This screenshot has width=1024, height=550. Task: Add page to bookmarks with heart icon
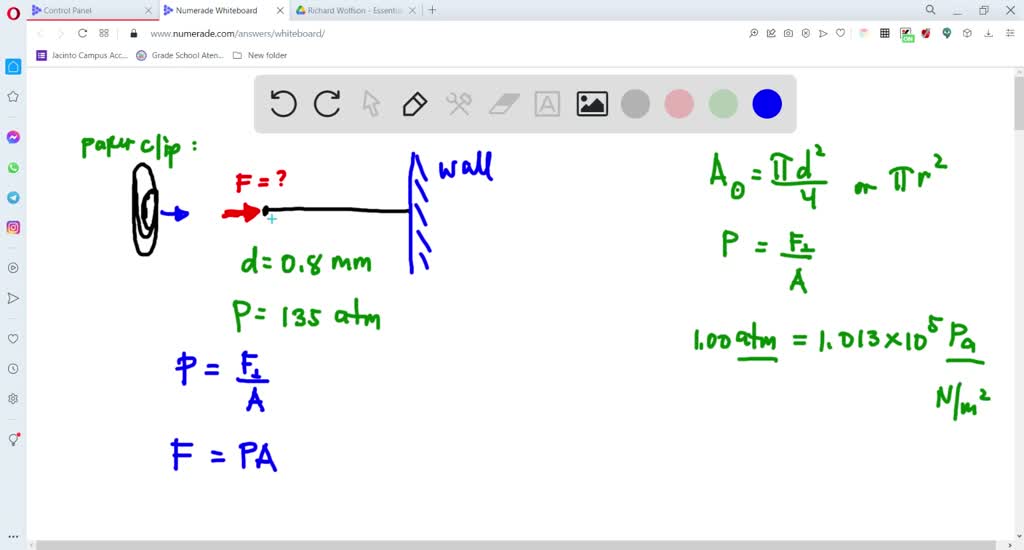tap(840, 33)
